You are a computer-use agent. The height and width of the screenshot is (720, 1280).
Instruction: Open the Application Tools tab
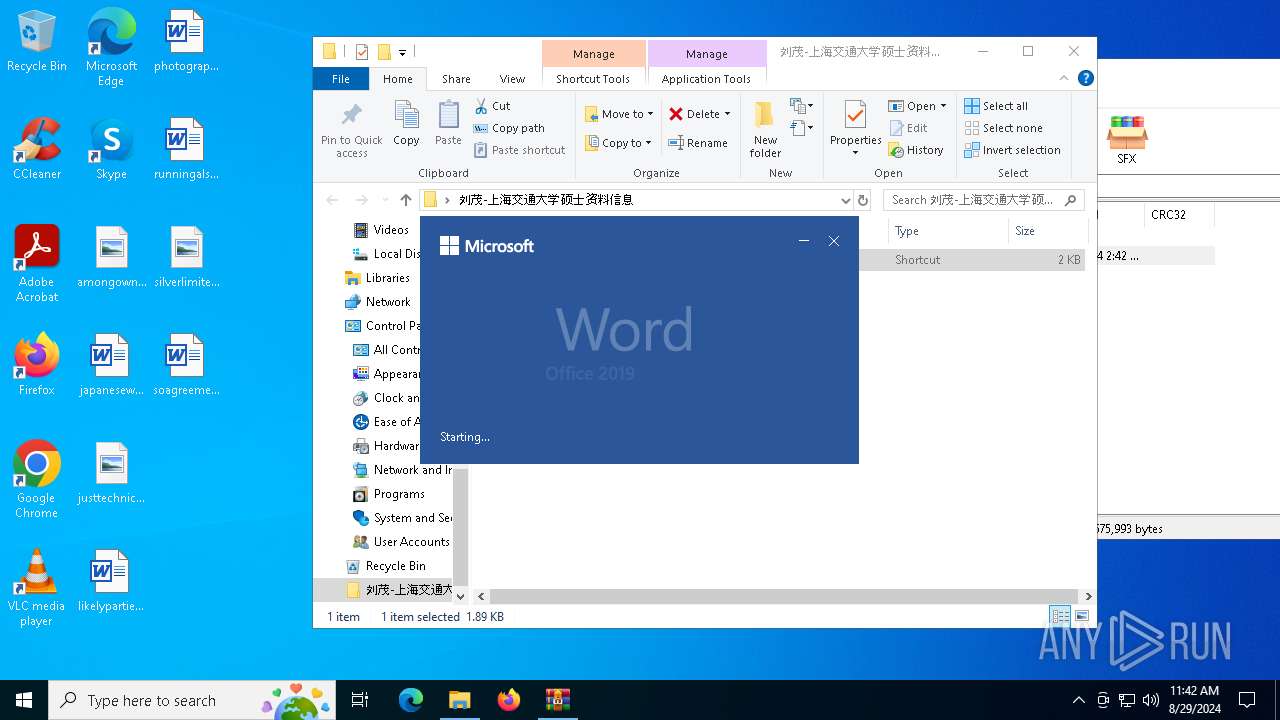(706, 79)
